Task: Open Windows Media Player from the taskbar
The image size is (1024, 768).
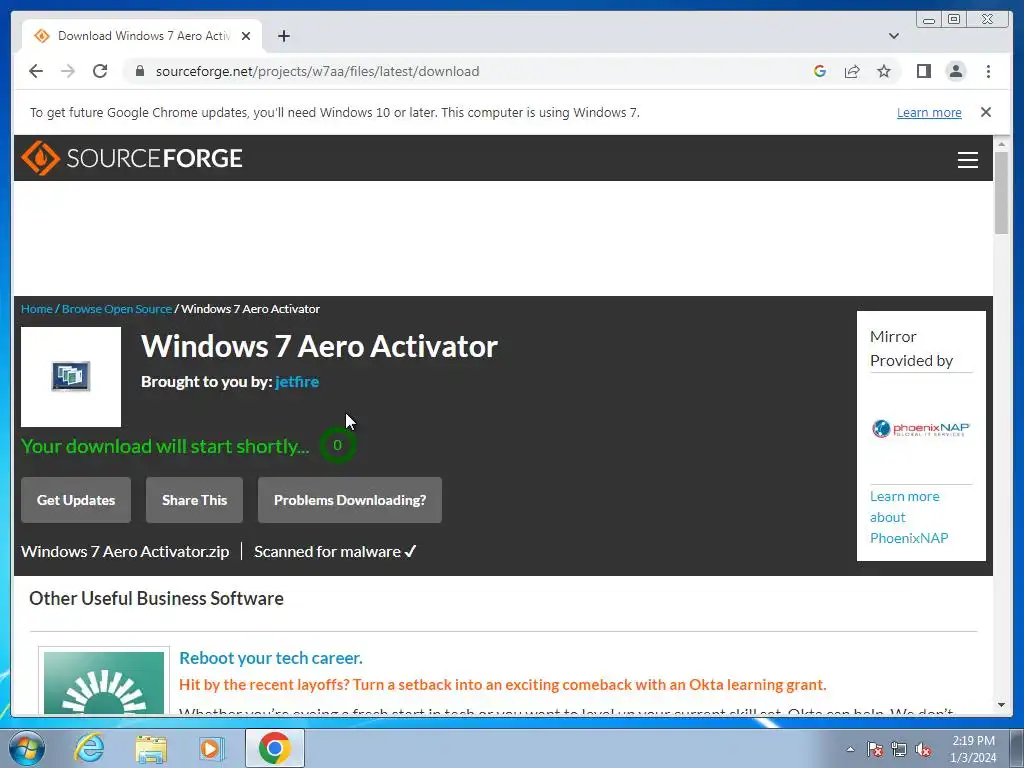Action: pos(211,748)
